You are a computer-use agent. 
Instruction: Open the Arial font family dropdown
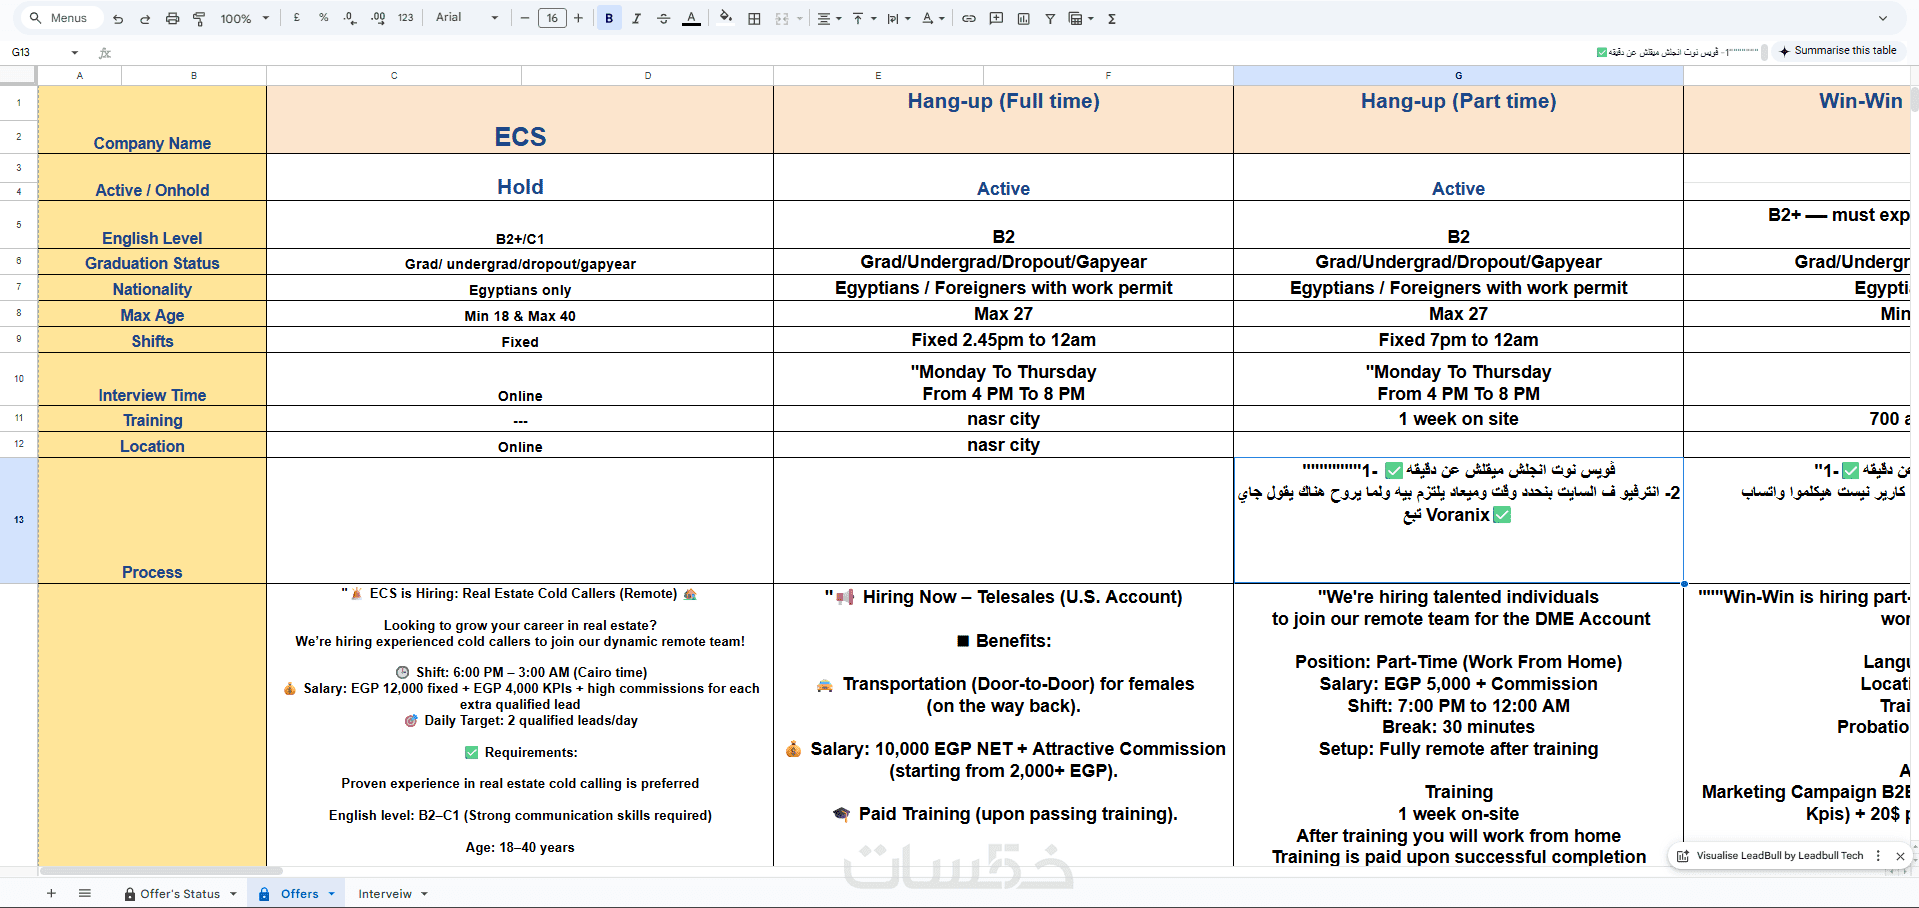click(467, 18)
